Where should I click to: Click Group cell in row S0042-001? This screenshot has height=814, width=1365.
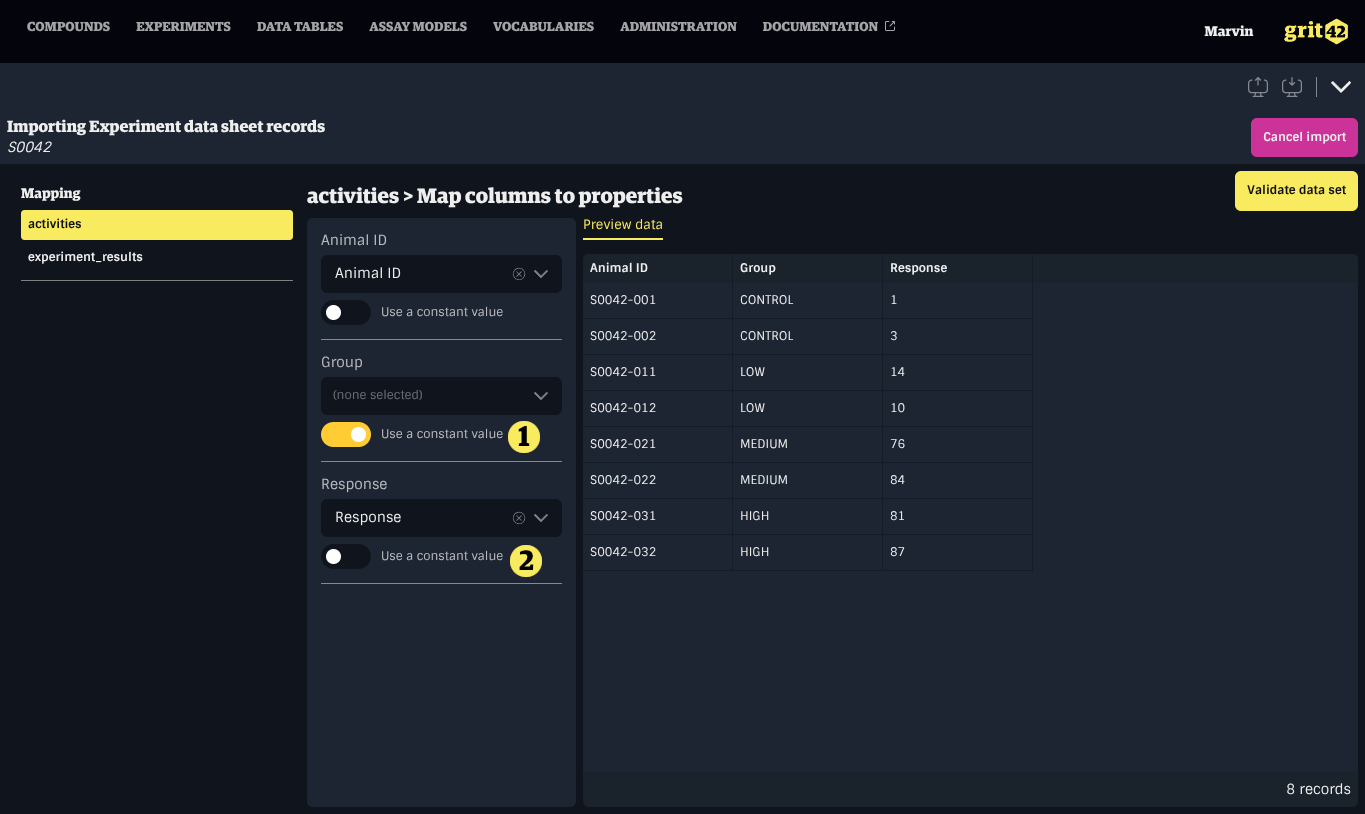pos(808,300)
